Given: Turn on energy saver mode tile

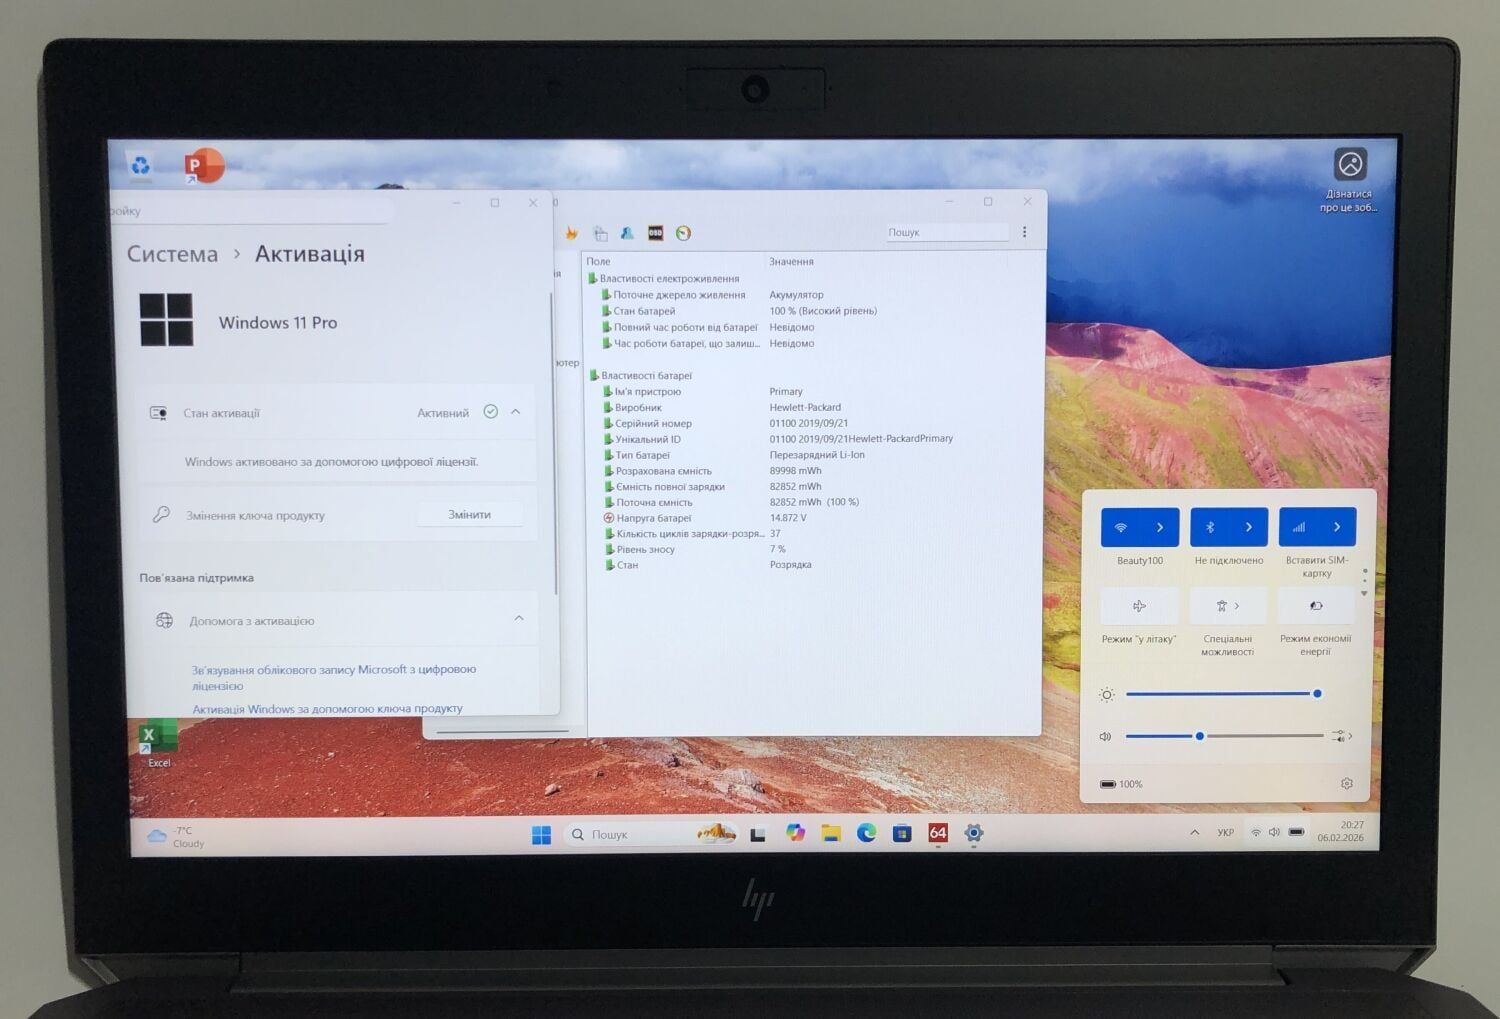Looking at the screenshot, I should (x=1316, y=606).
